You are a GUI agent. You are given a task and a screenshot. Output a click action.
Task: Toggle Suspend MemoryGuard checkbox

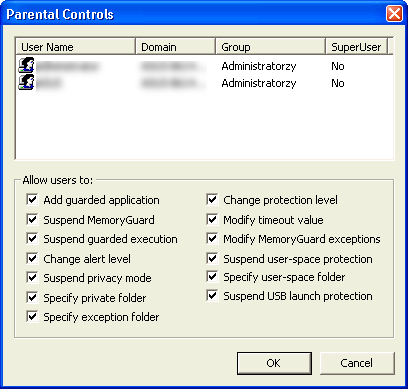(x=32, y=220)
